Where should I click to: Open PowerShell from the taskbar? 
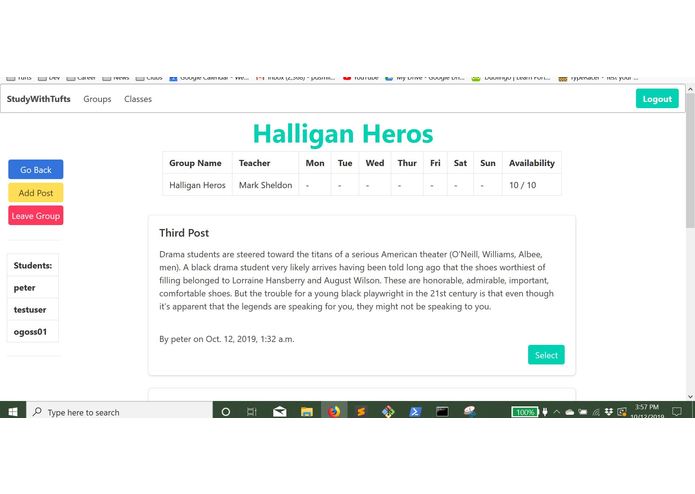(x=415, y=412)
